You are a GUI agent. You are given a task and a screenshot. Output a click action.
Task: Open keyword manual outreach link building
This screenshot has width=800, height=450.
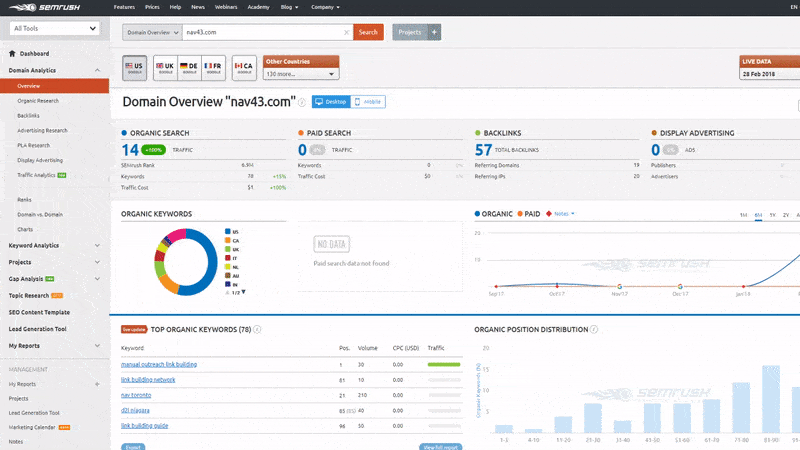pos(159,364)
